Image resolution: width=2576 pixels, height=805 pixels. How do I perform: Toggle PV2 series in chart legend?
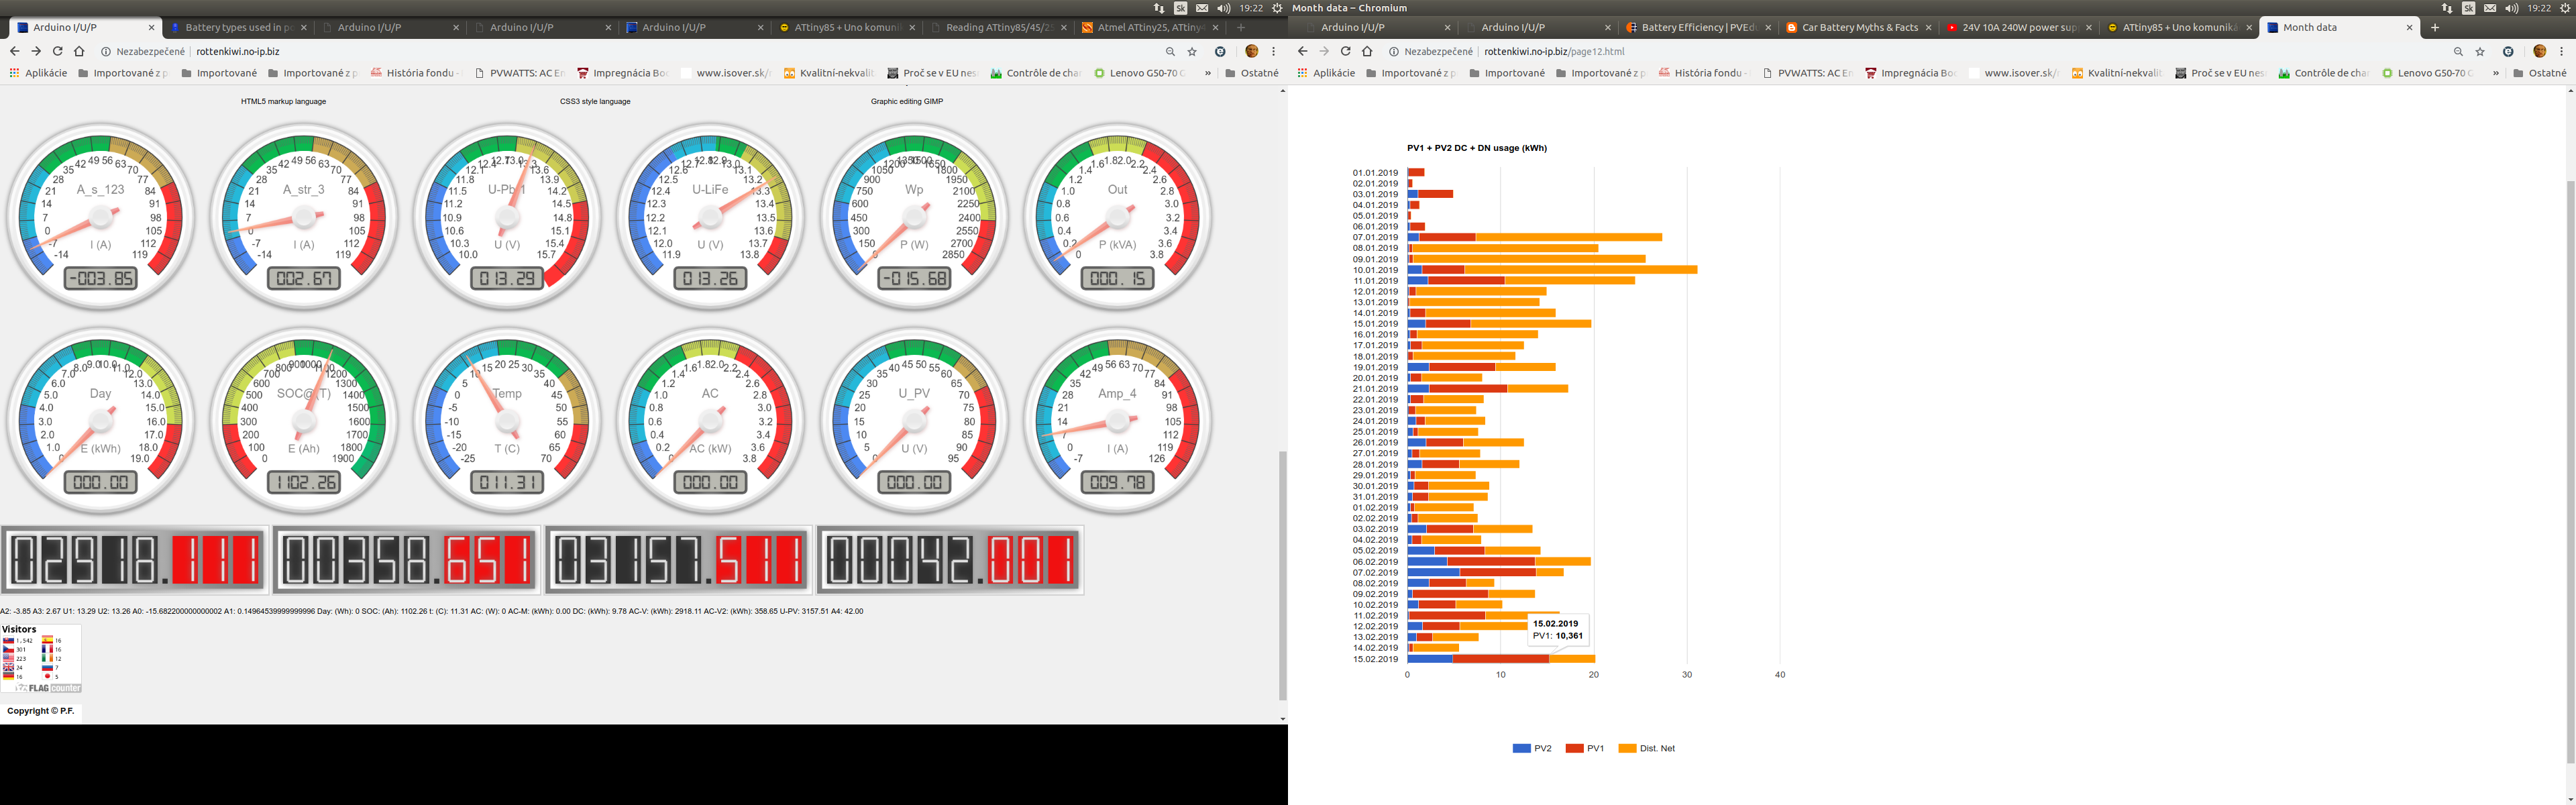click(1532, 748)
